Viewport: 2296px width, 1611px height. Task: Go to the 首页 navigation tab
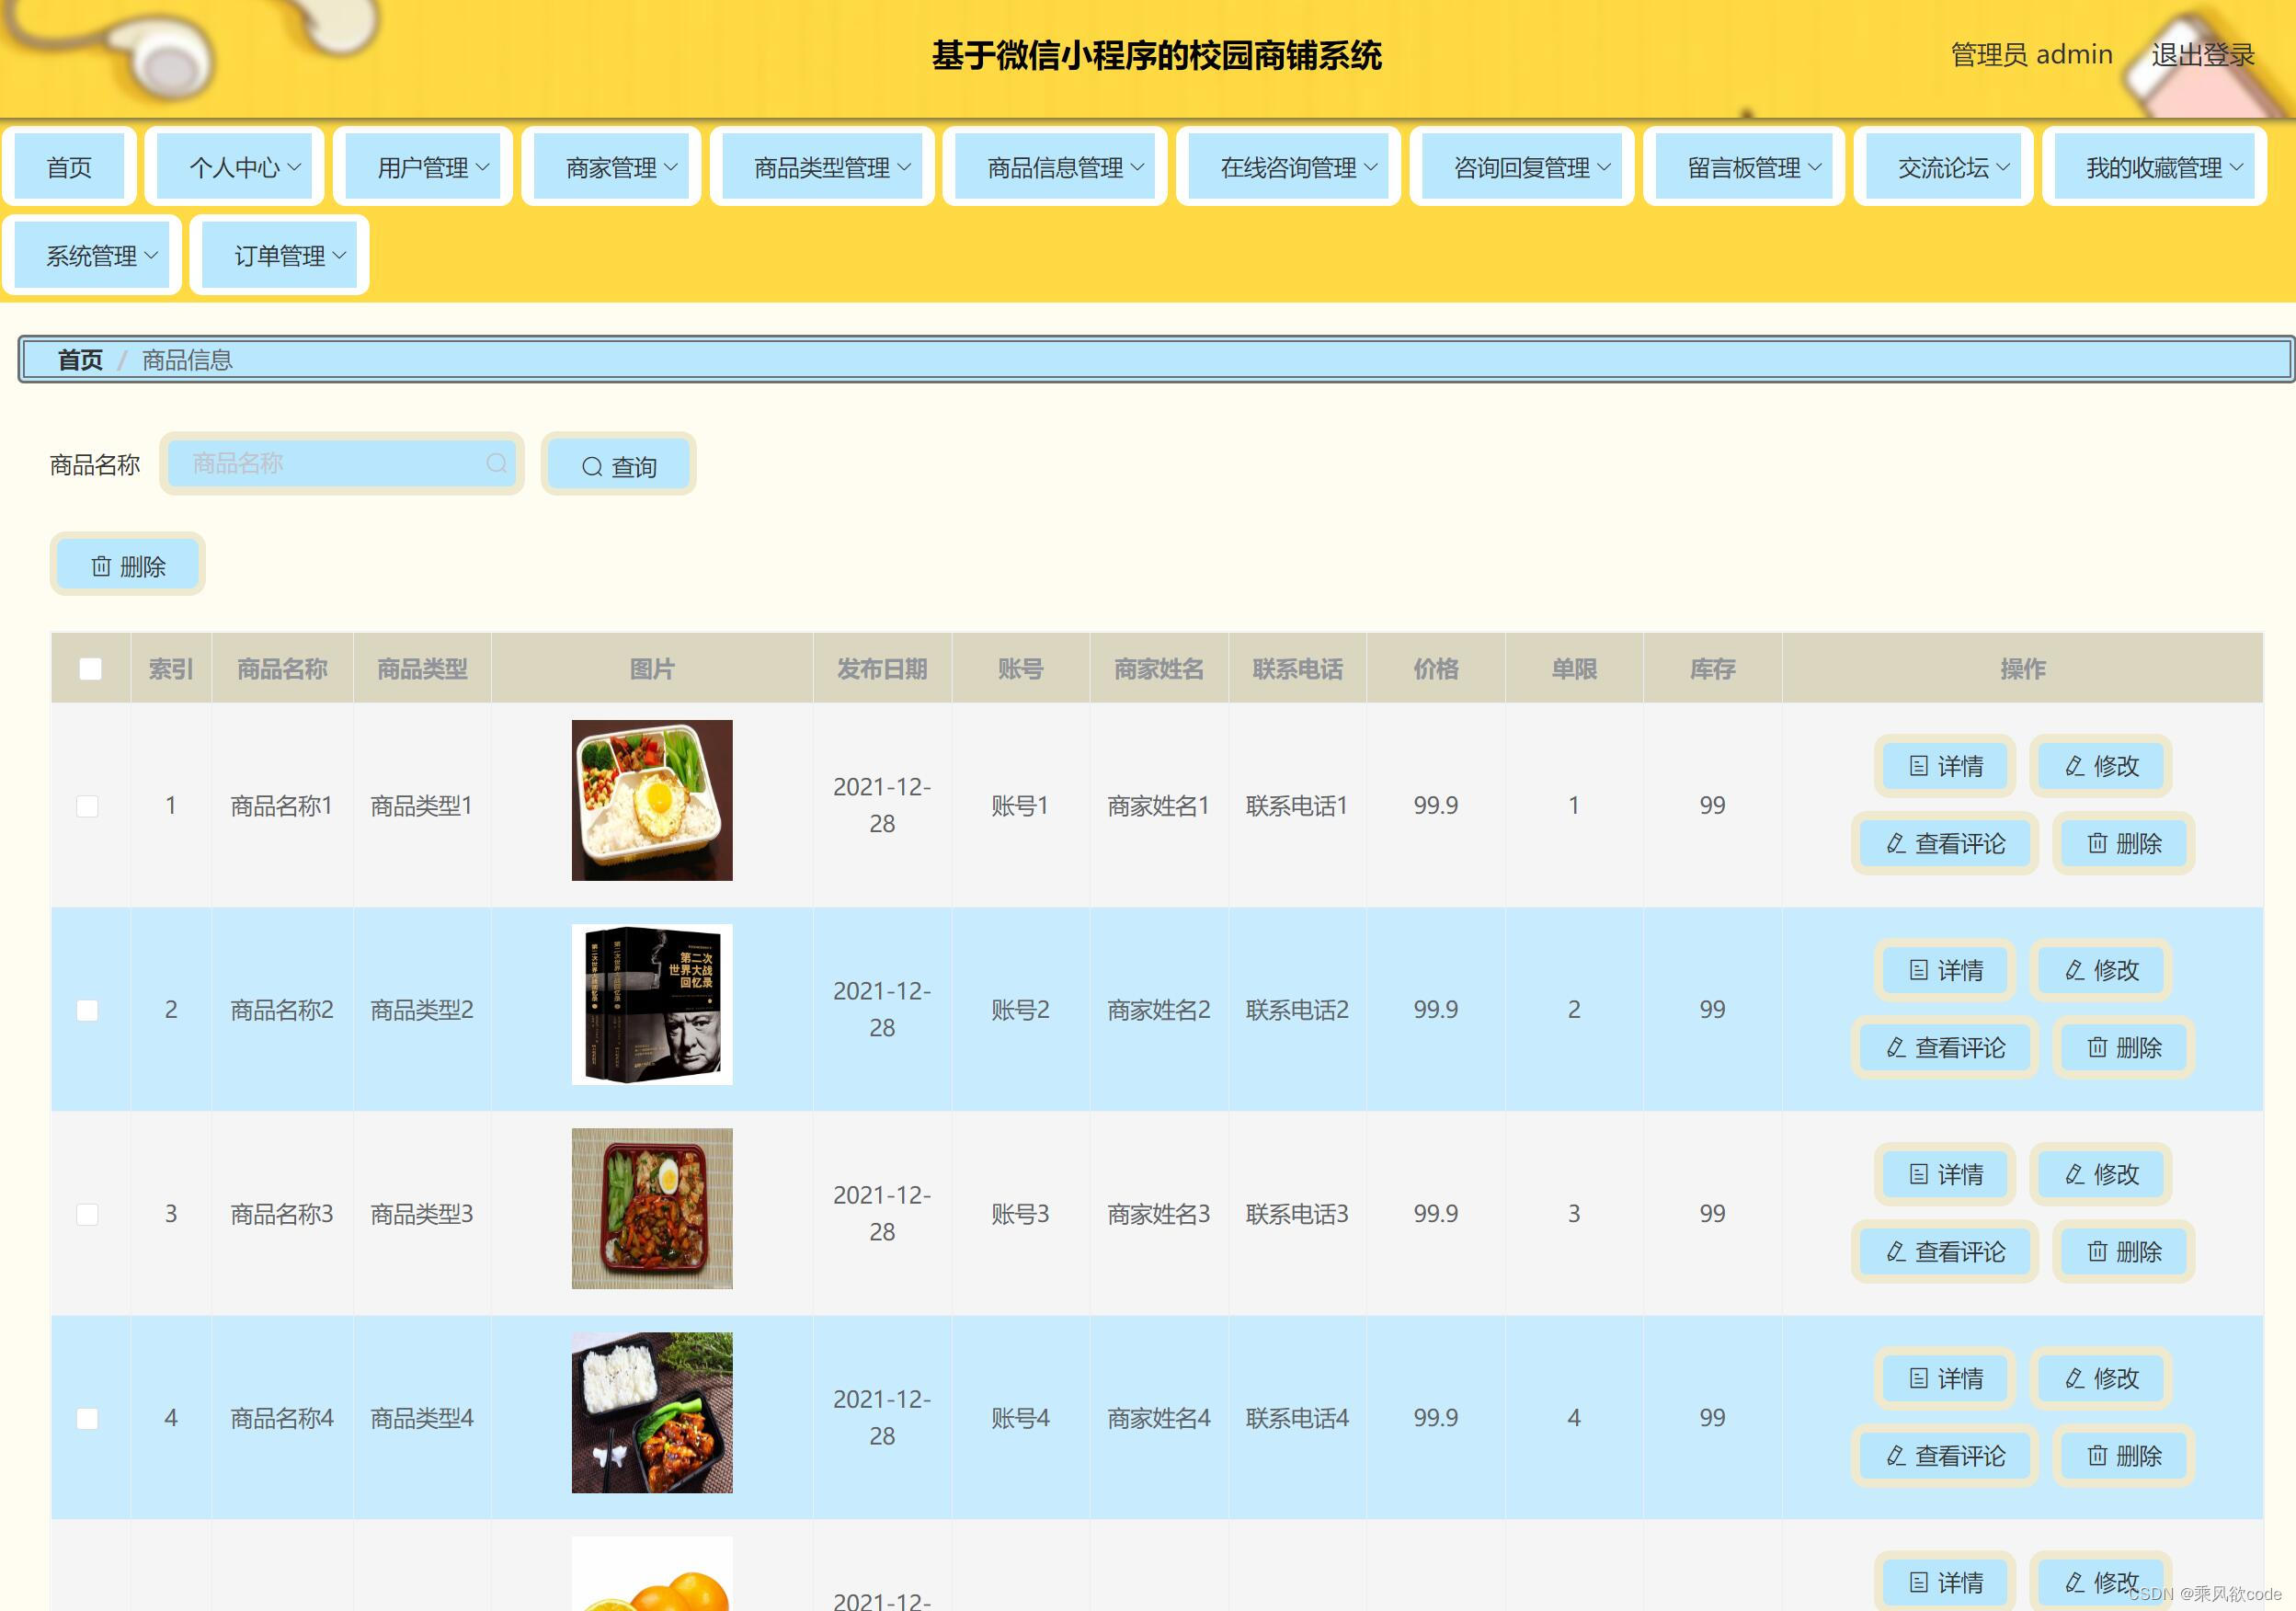click(x=69, y=167)
